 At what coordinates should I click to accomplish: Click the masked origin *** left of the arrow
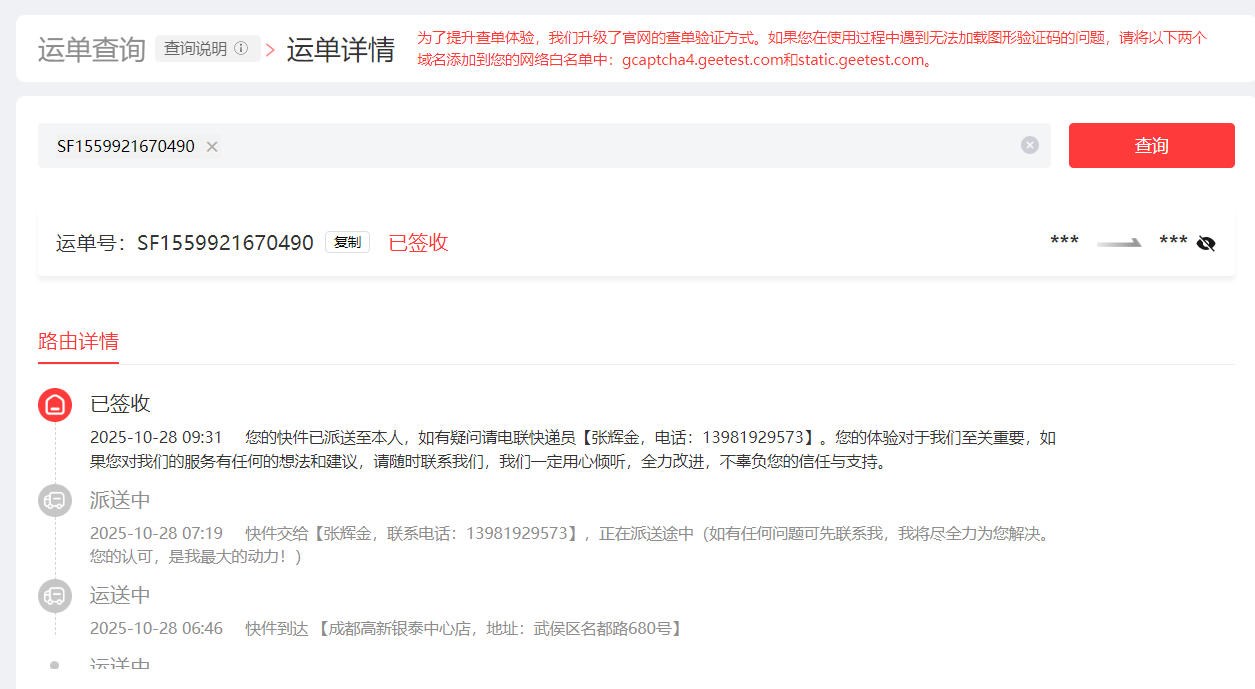(1064, 242)
